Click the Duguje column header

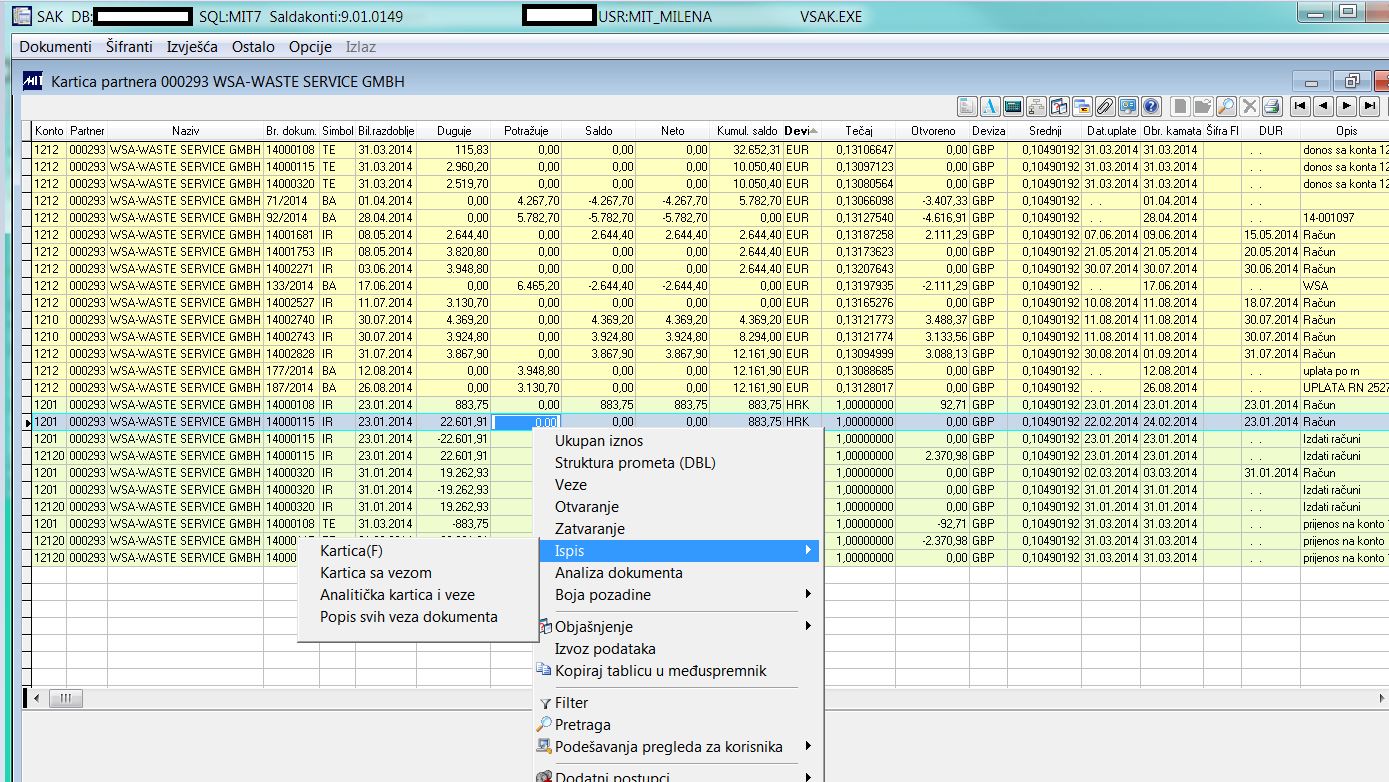(x=454, y=131)
